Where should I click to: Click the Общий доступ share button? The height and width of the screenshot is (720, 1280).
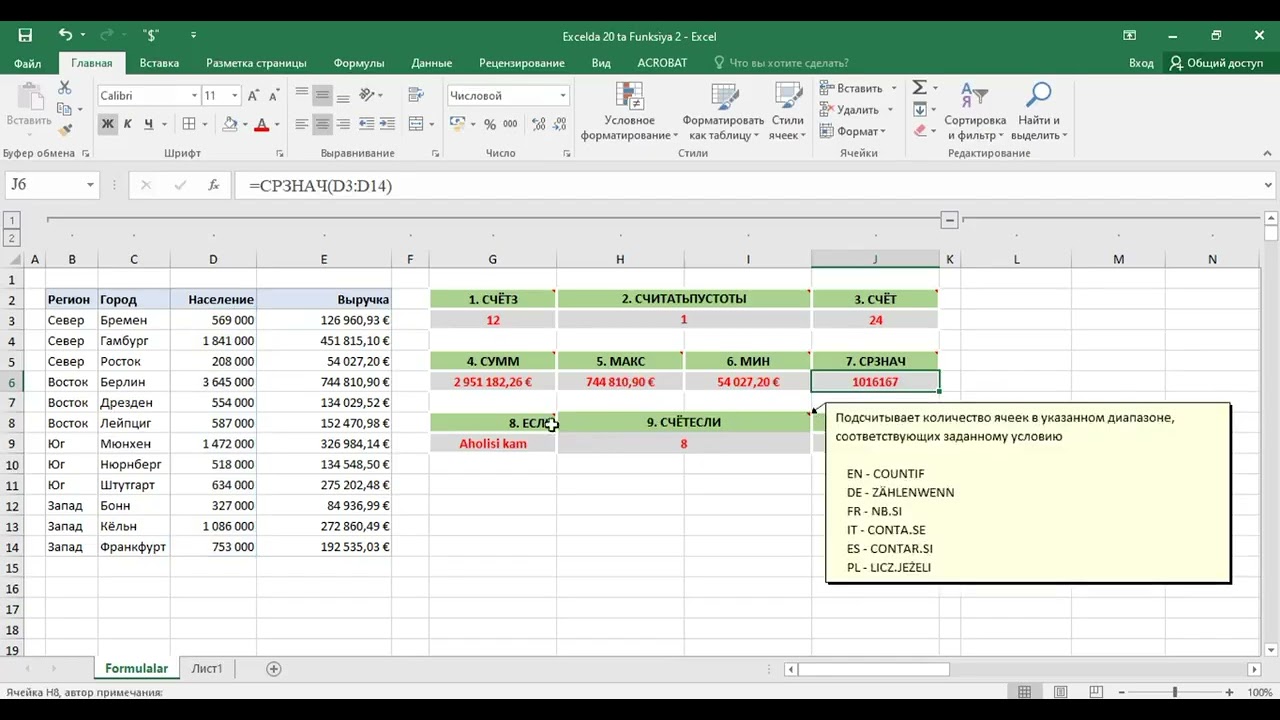point(1217,62)
